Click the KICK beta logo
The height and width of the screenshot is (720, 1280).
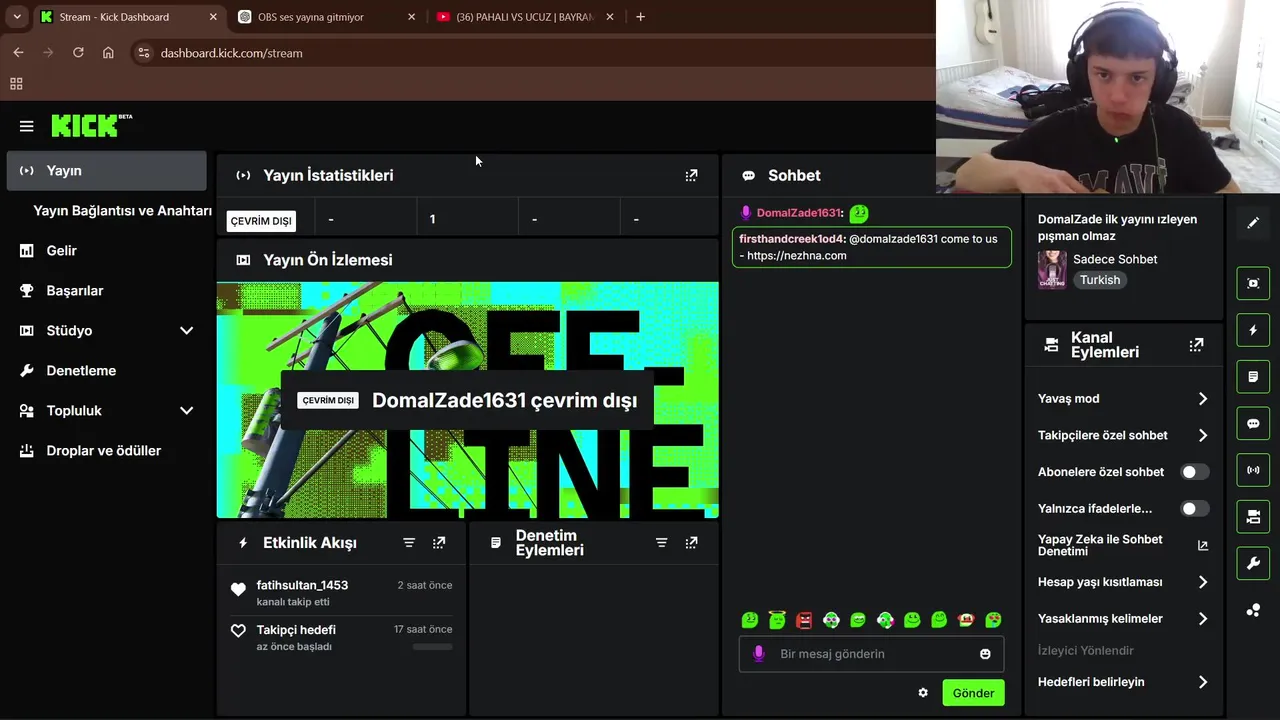[92, 125]
